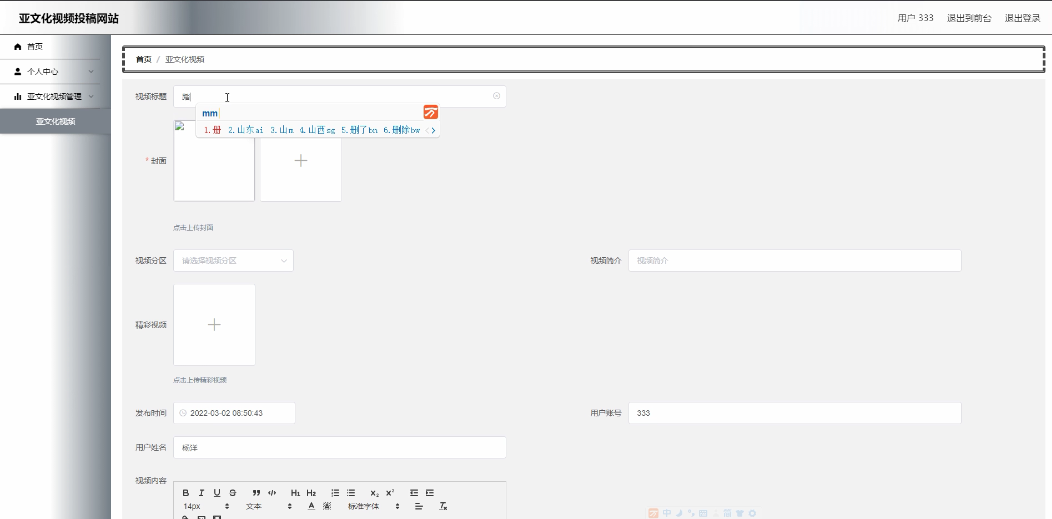Increase indent in the editor
The height and width of the screenshot is (519, 1052).
429,493
